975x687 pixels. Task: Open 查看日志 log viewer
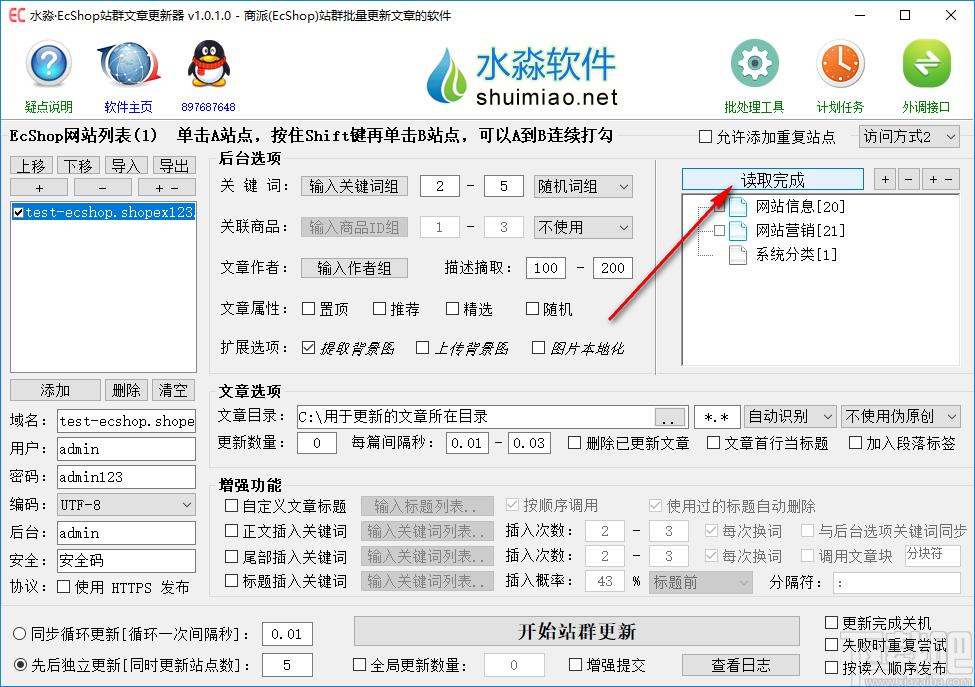tap(741, 665)
